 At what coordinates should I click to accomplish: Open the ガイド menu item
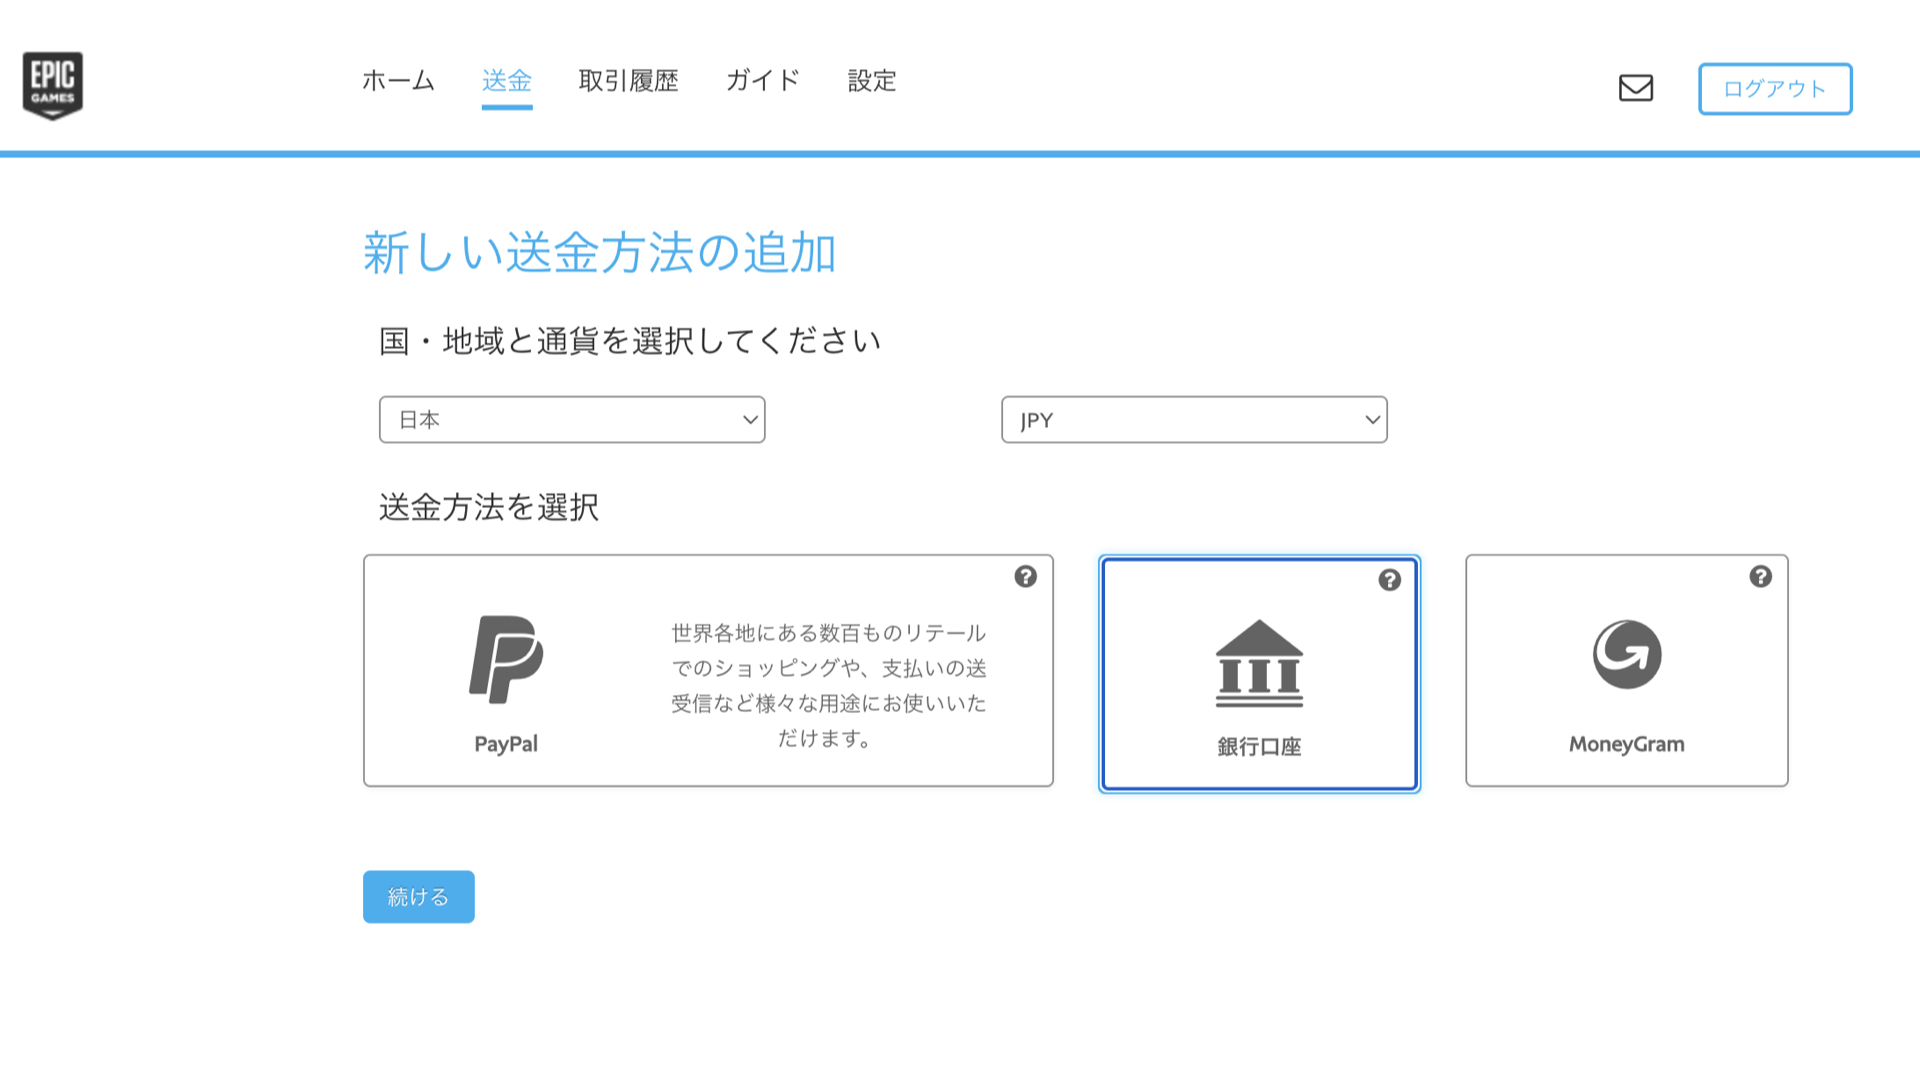click(762, 81)
